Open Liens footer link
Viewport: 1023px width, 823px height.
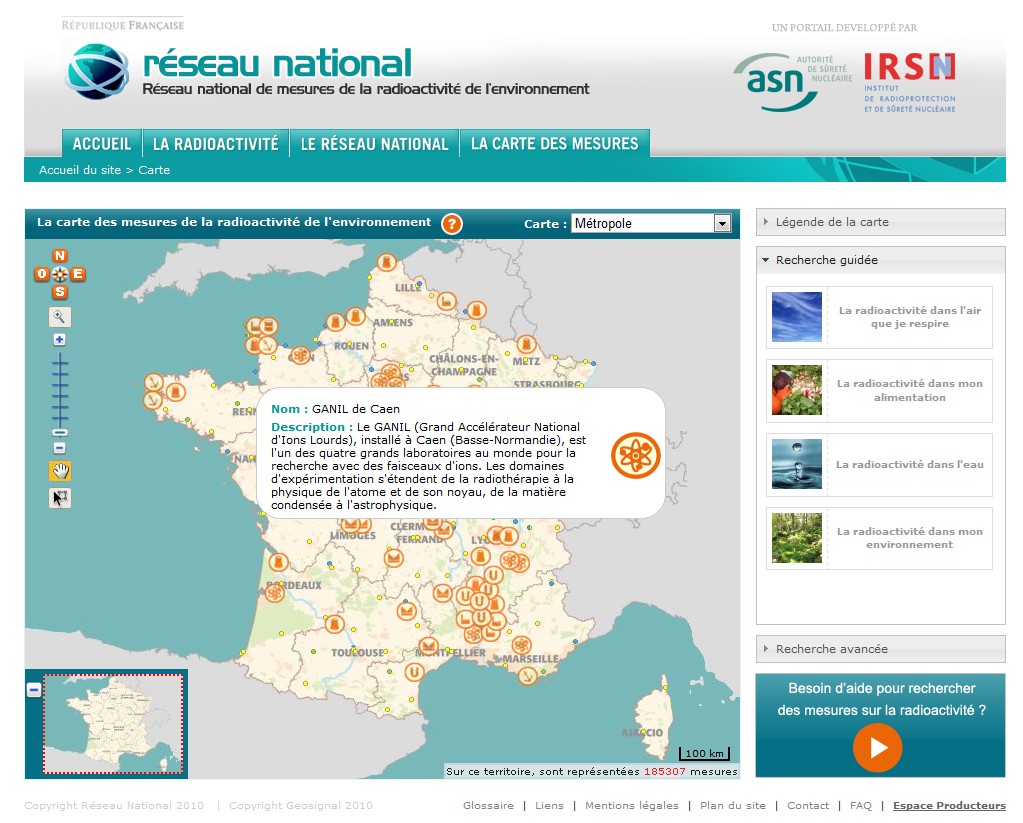pos(549,805)
